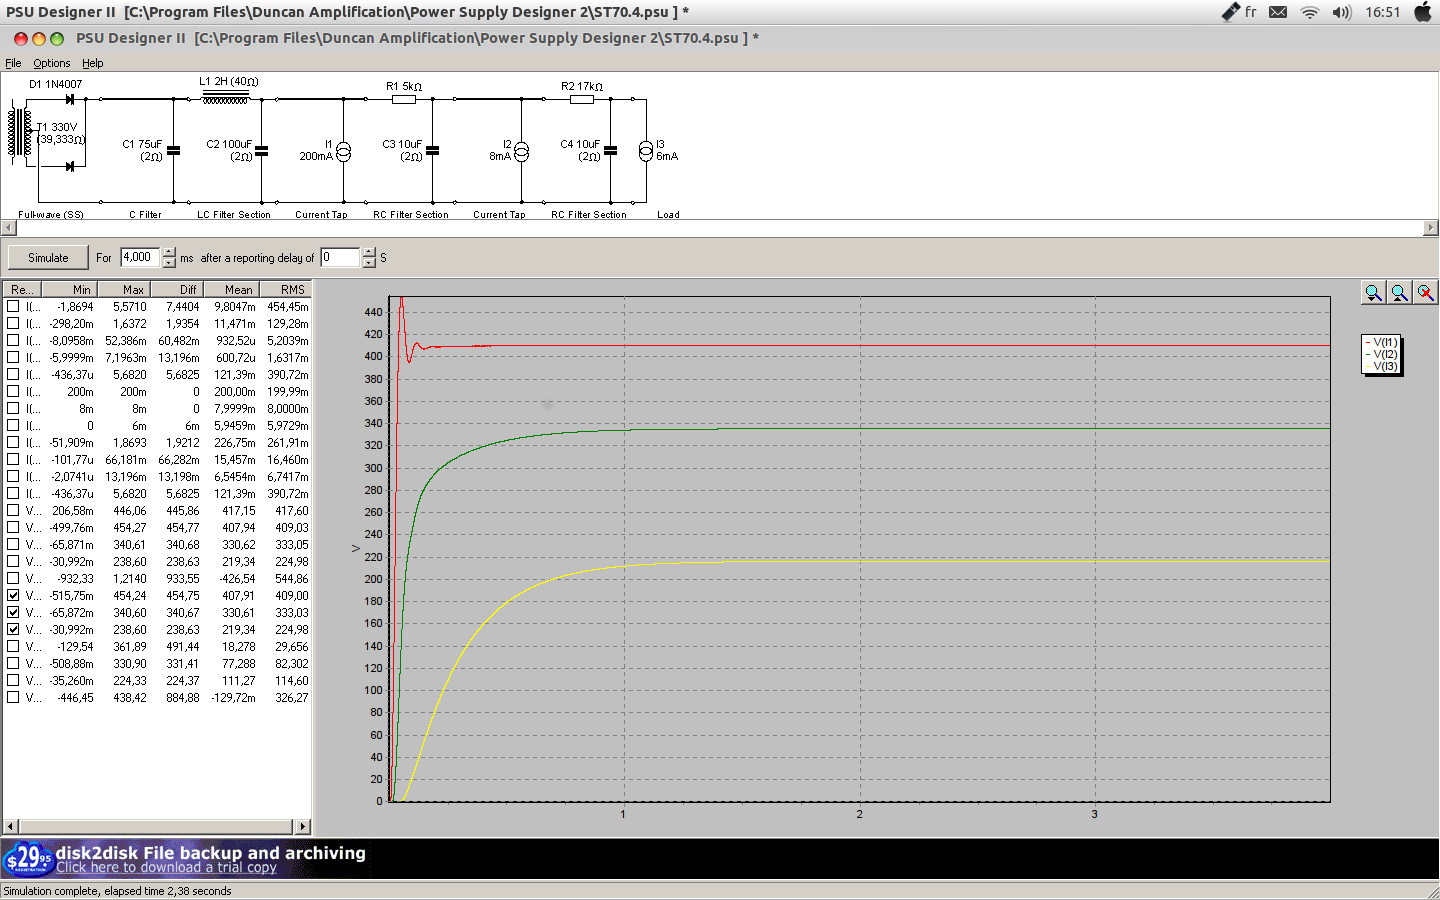1440x900 pixels.
Task: Check the row with Min -8,0958m
Action: pyautogui.click(x=13, y=340)
